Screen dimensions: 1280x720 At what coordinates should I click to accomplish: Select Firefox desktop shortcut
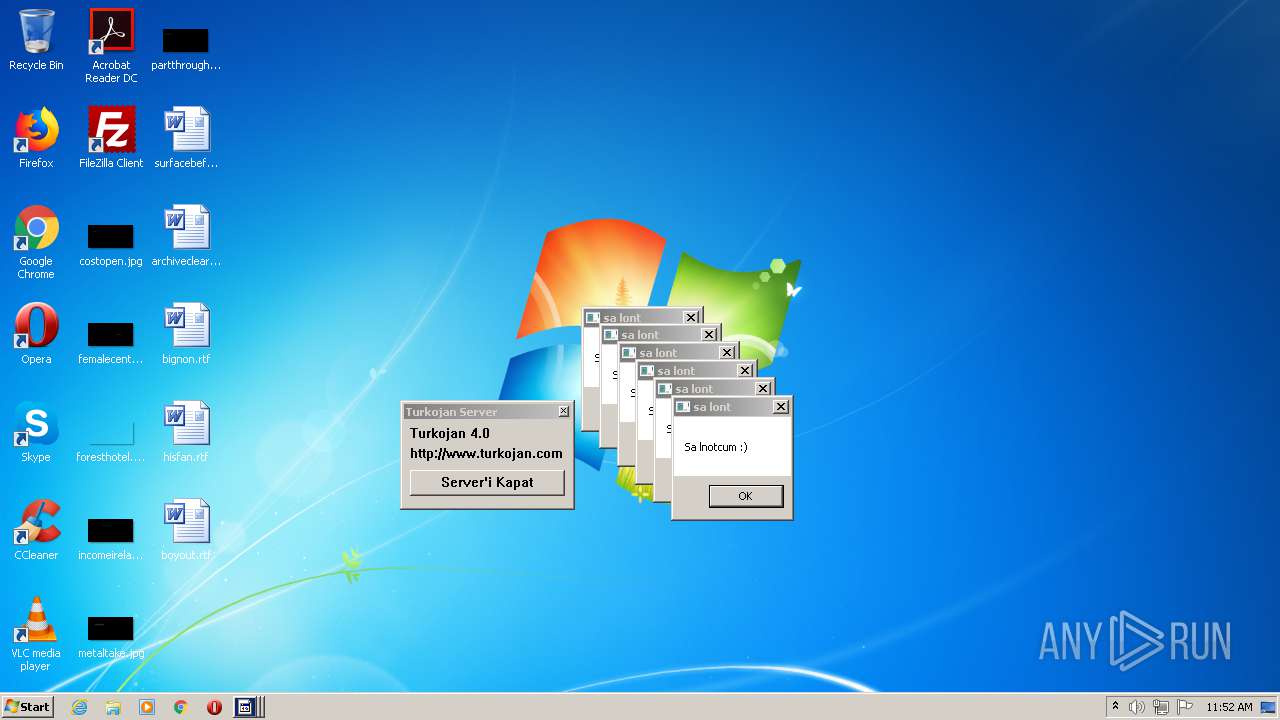(36, 138)
